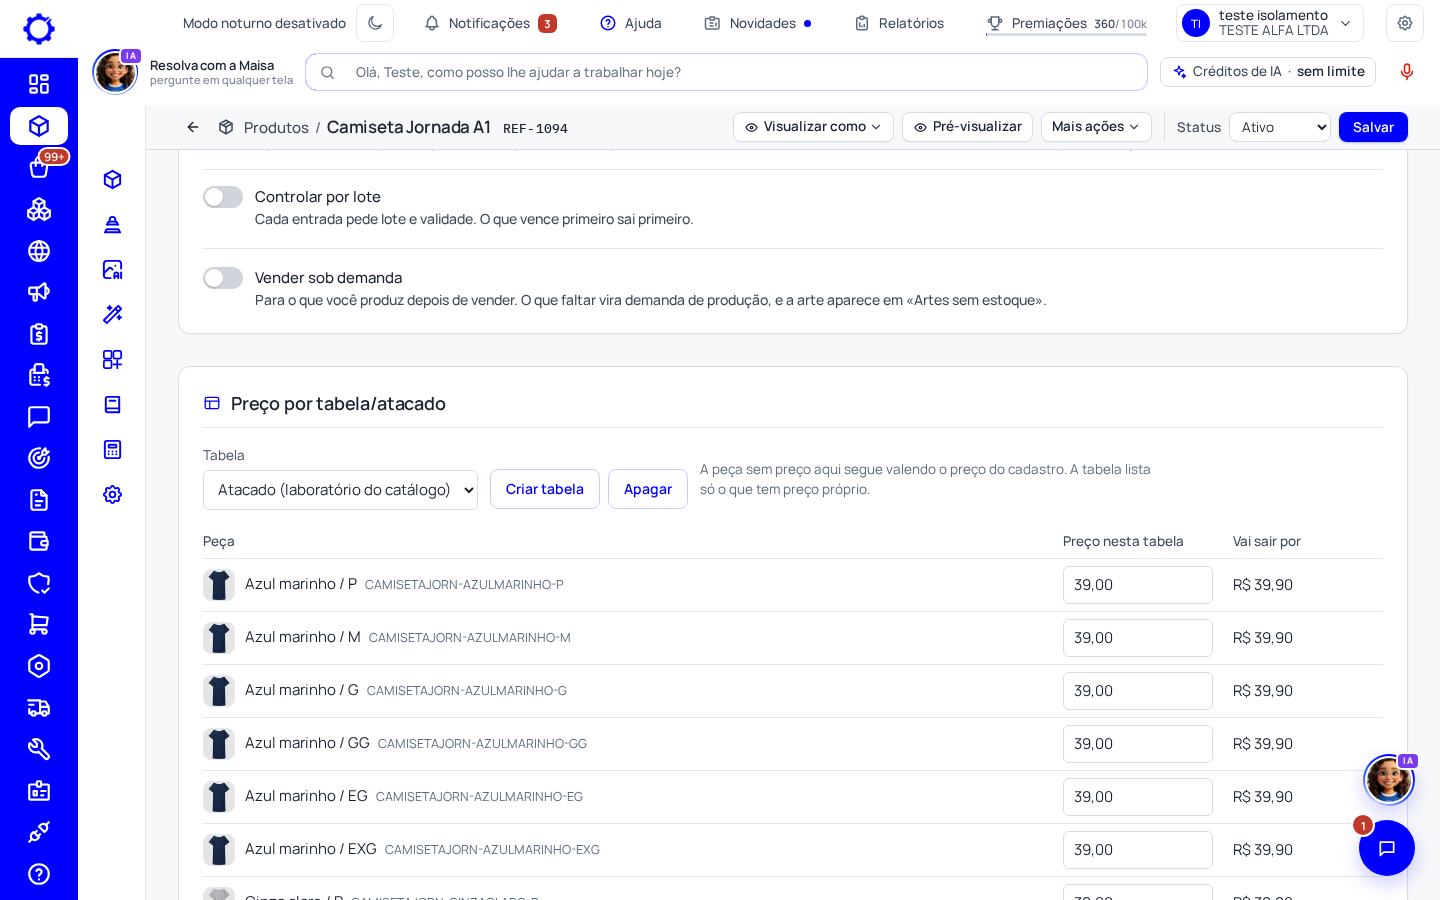Click the calculator icon in secondary sidebar
Image resolution: width=1440 pixels, height=900 pixels.
pyautogui.click(x=112, y=449)
